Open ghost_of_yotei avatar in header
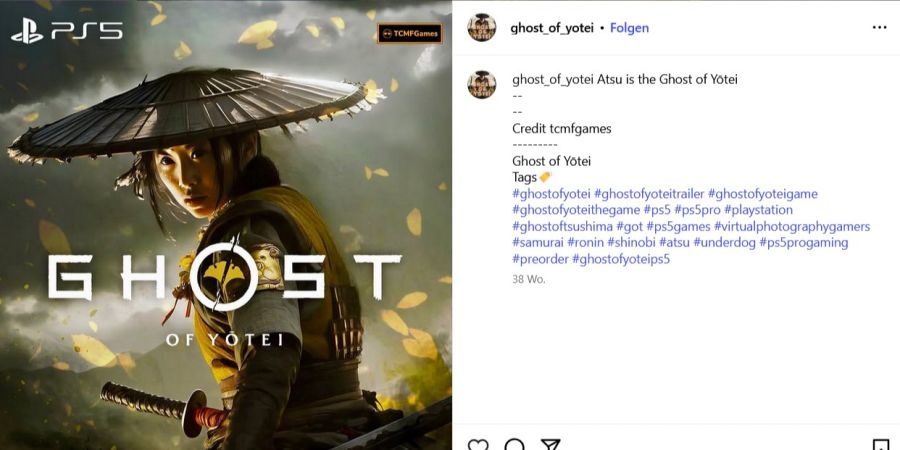This screenshot has width=900, height=450. [482, 28]
